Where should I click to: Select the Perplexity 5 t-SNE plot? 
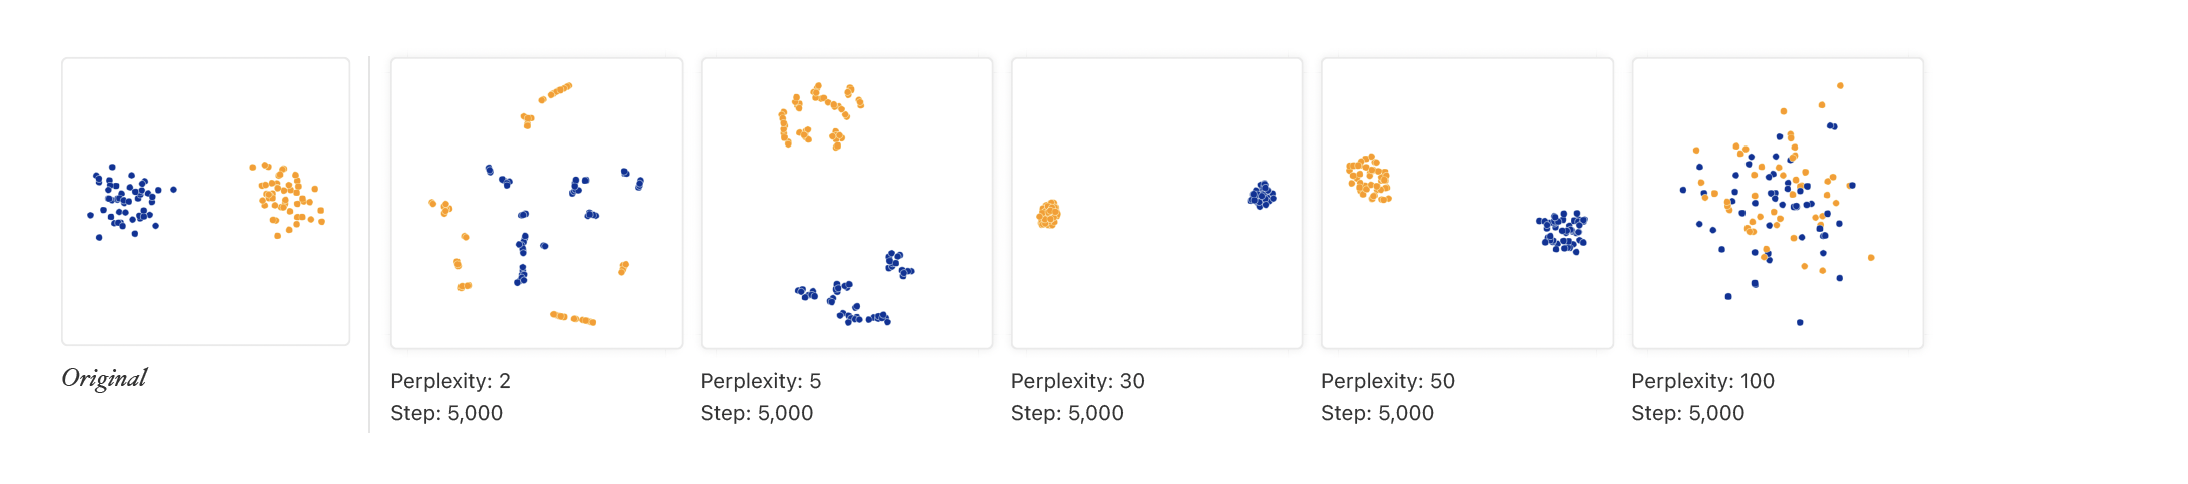(847, 203)
